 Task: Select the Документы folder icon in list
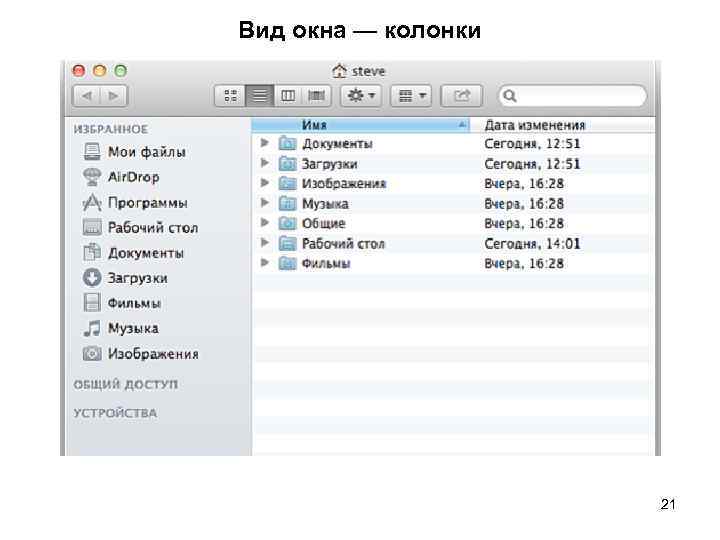point(287,143)
